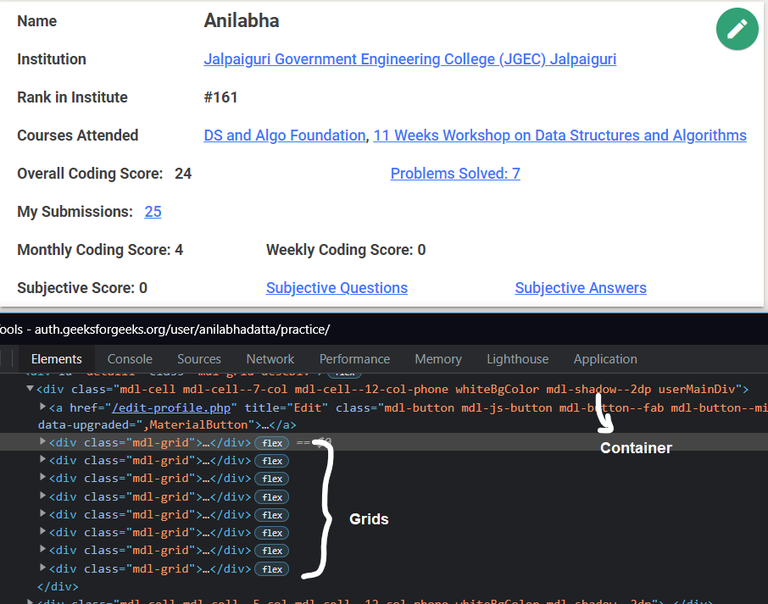Toggle flex badge on the second mdl-grid row
The width and height of the screenshot is (768, 604).
(271, 461)
